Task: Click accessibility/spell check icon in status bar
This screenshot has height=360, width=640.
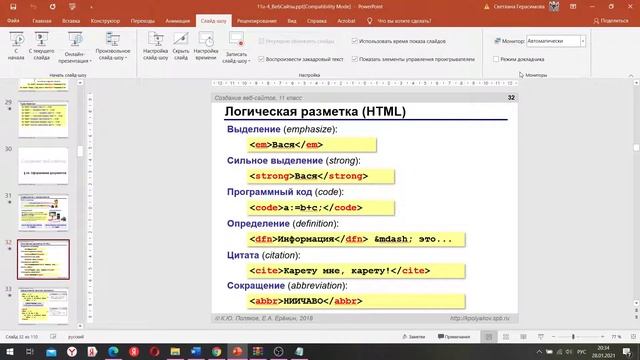Action: click(53, 337)
